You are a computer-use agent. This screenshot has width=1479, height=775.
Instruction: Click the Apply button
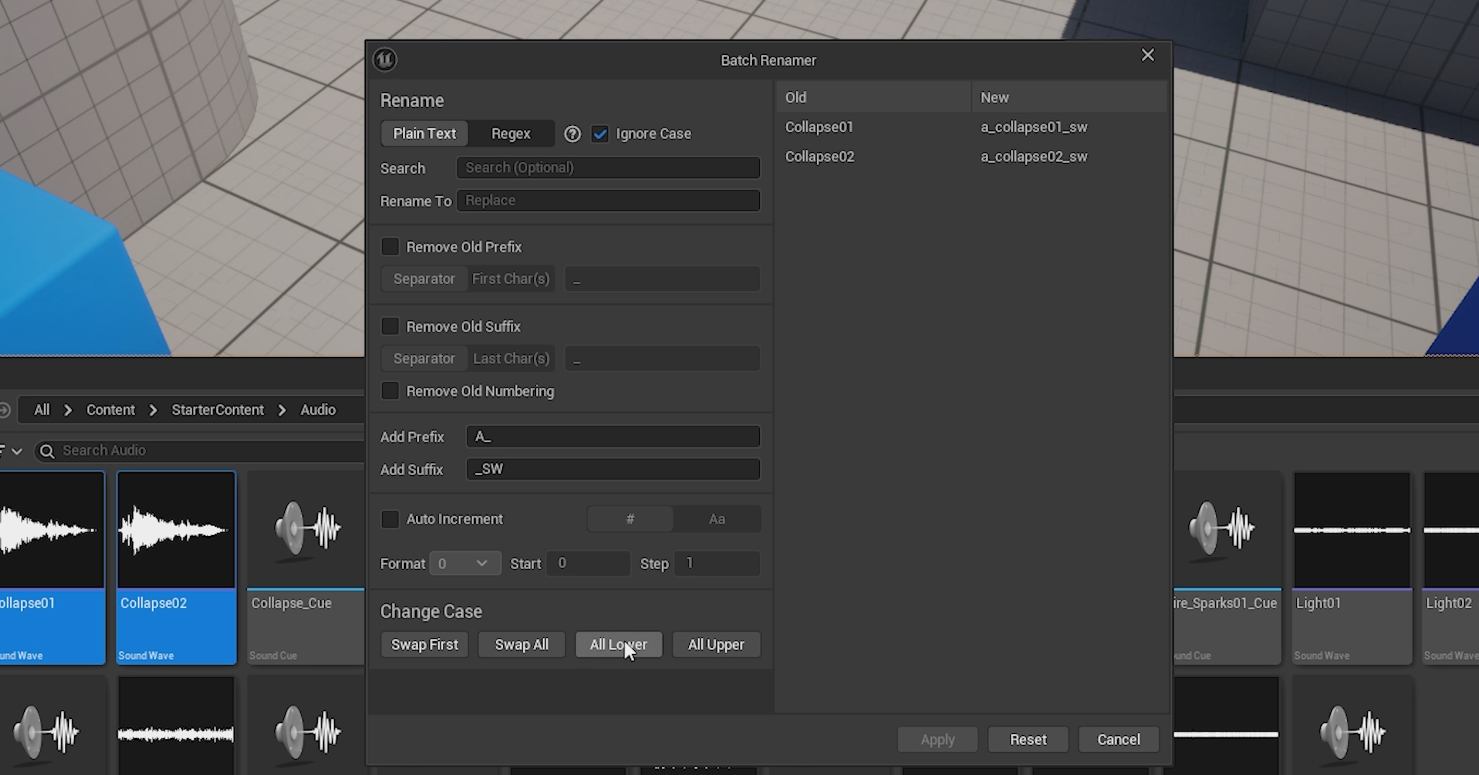938,740
